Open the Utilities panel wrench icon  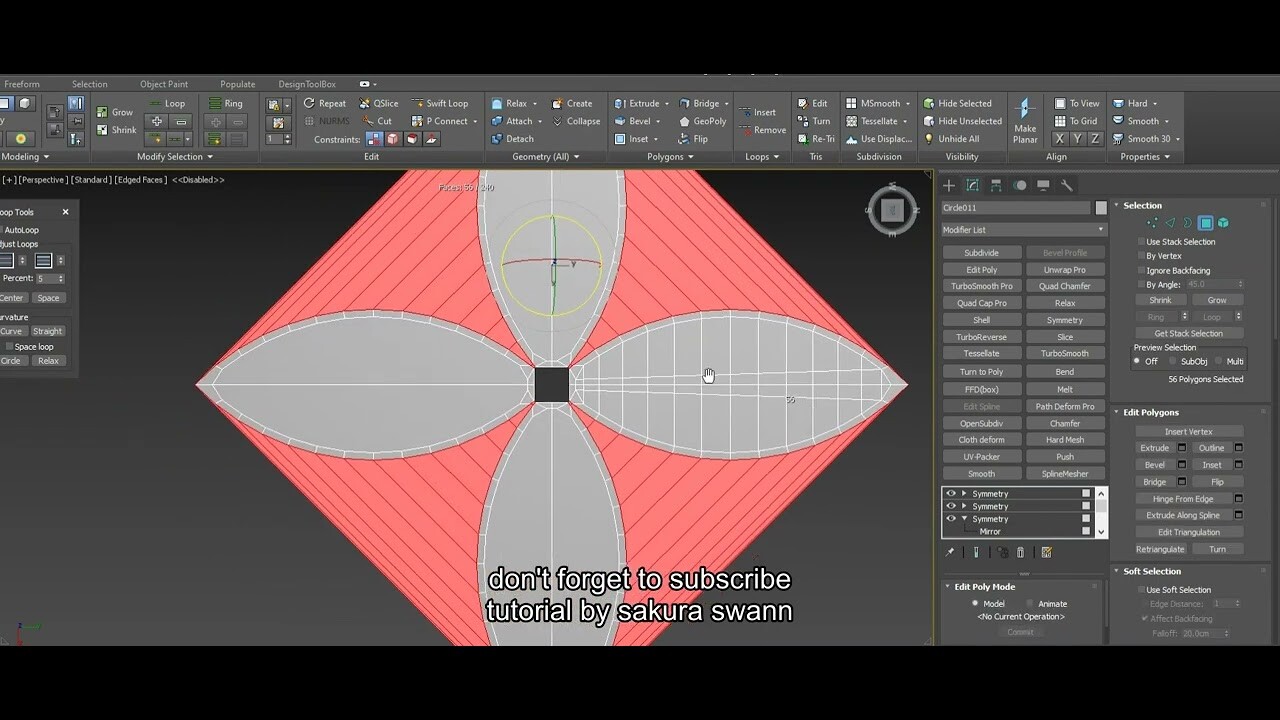click(1067, 186)
